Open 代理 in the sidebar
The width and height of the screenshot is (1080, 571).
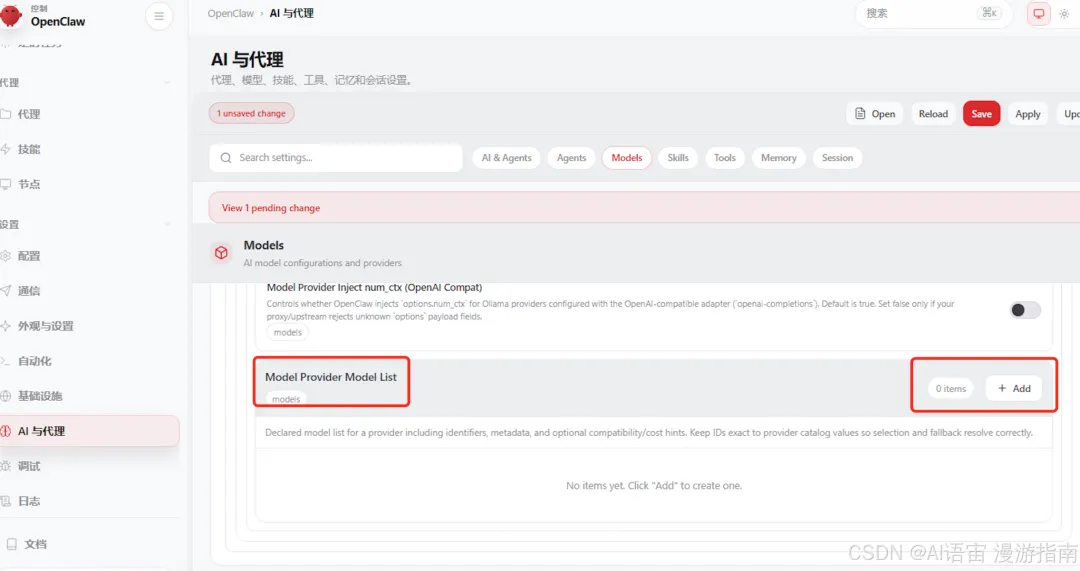(x=90, y=114)
